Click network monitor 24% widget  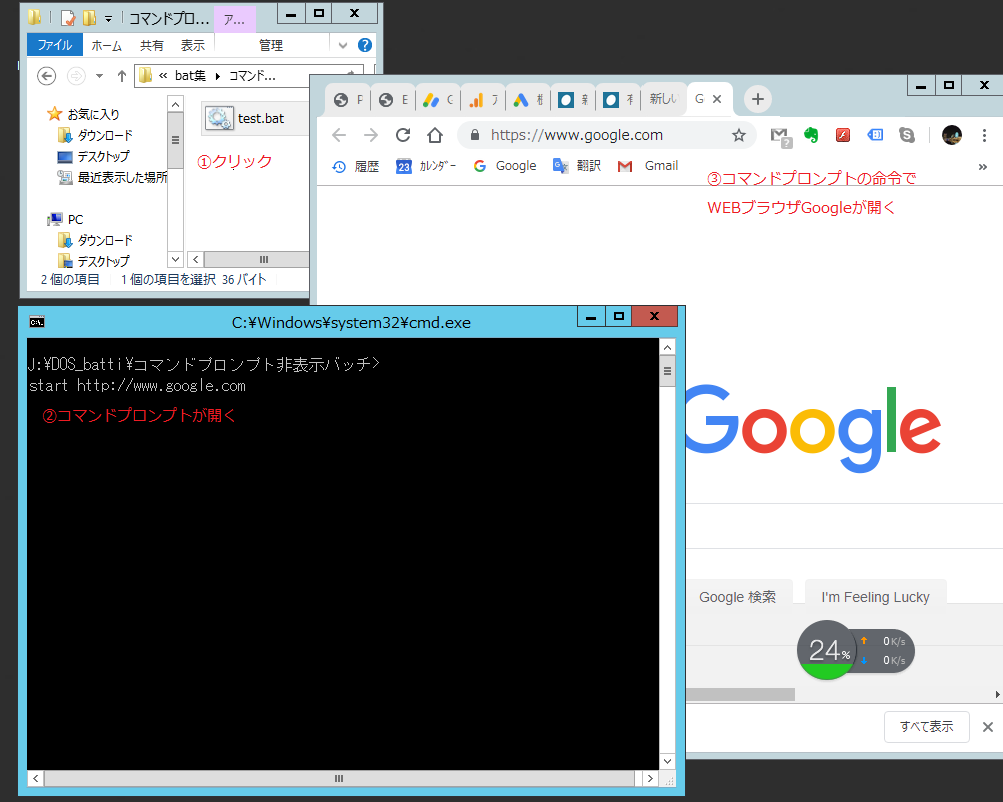pyautogui.click(x=855, y=650)
